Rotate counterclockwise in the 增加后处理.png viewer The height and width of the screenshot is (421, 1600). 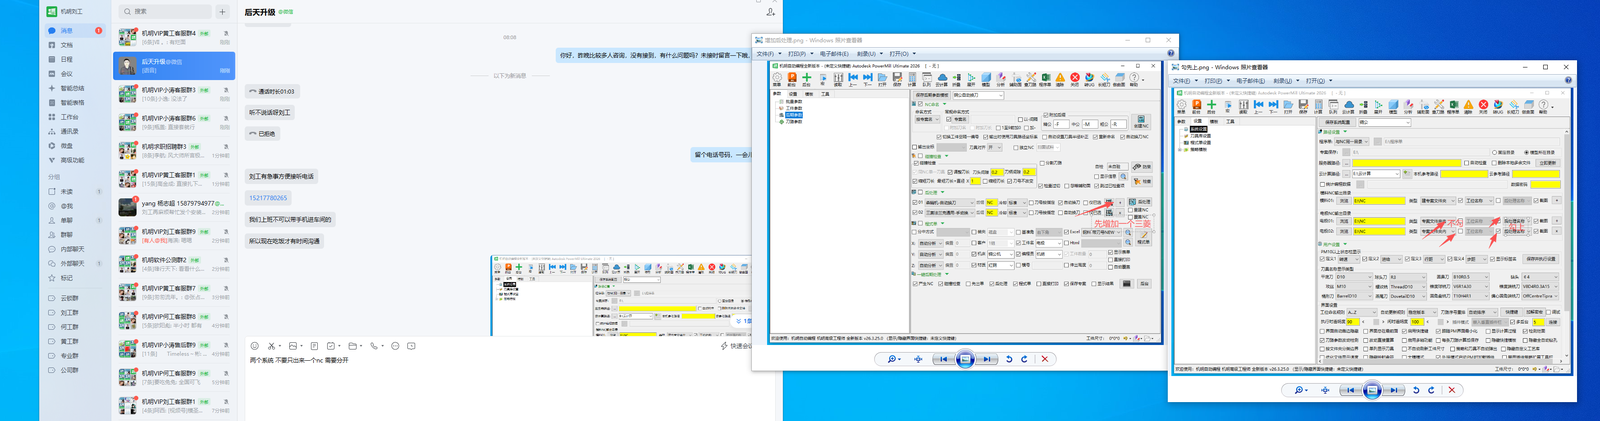(x=1009, y=359)
